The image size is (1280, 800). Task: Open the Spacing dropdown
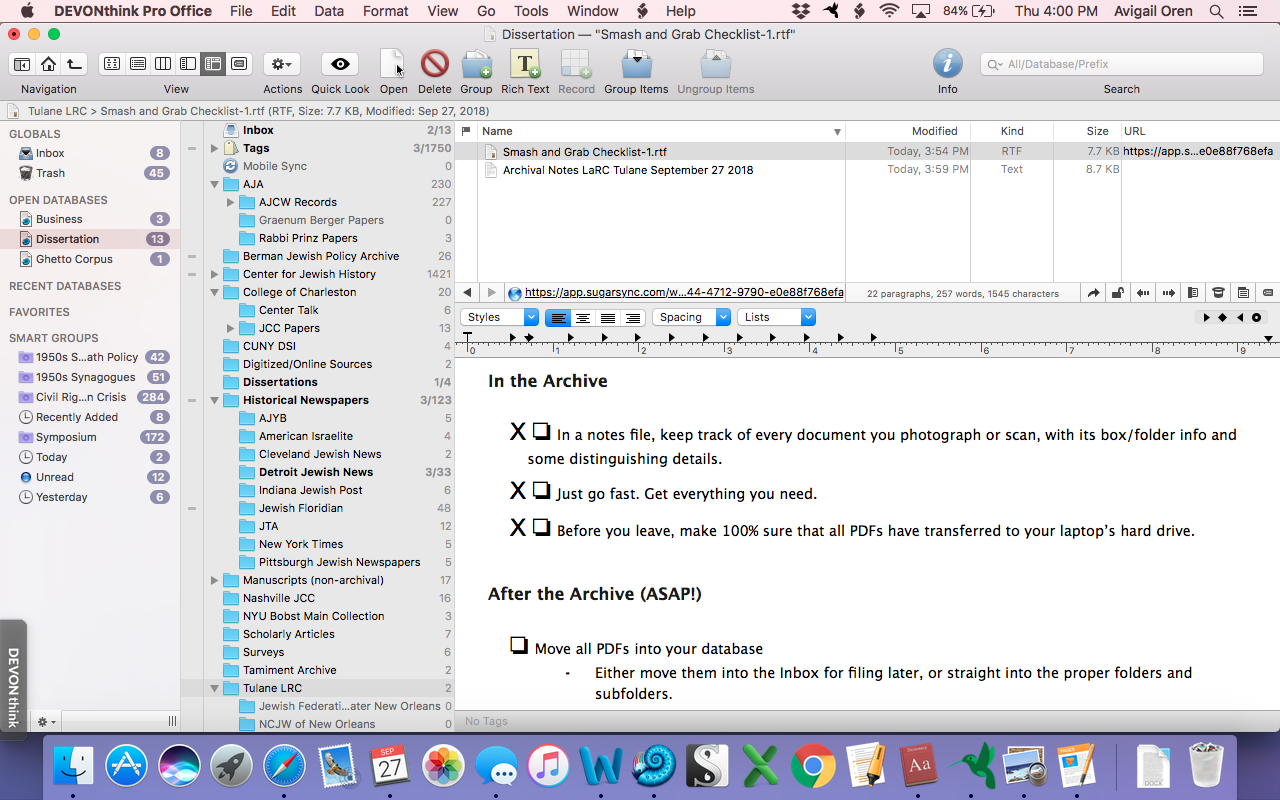(692, 317)
